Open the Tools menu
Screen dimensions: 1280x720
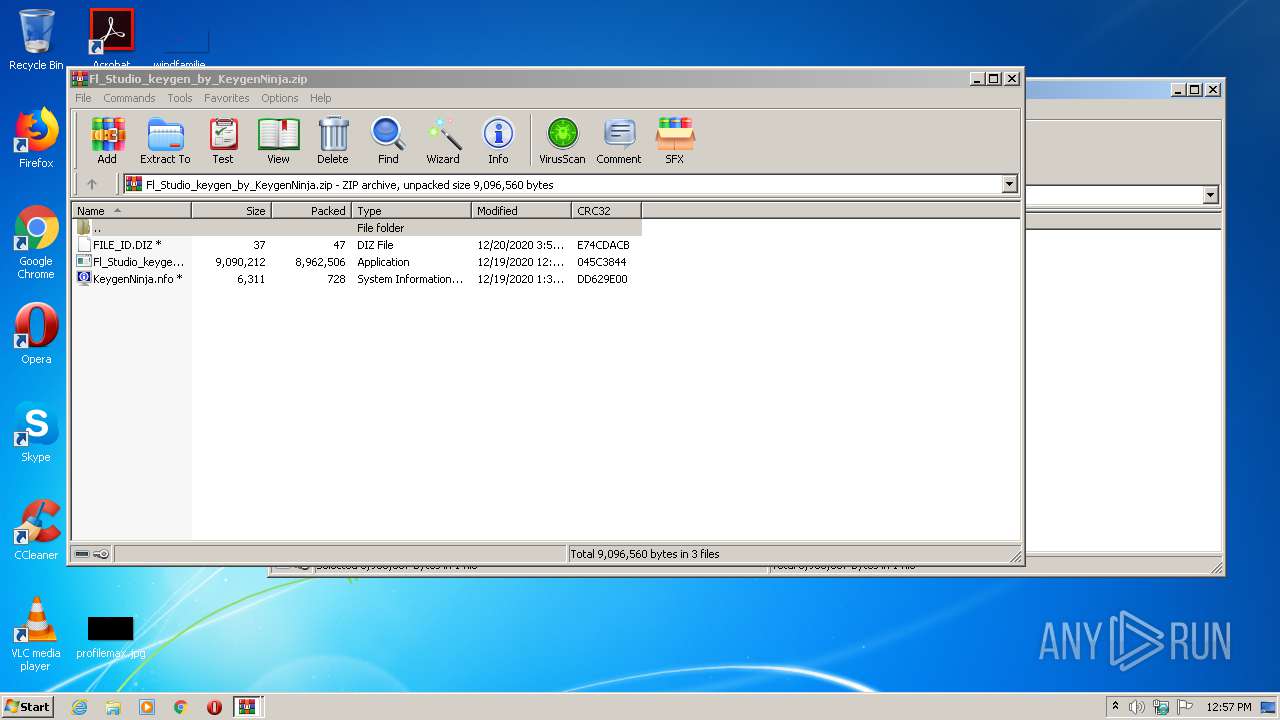[180, 98]
